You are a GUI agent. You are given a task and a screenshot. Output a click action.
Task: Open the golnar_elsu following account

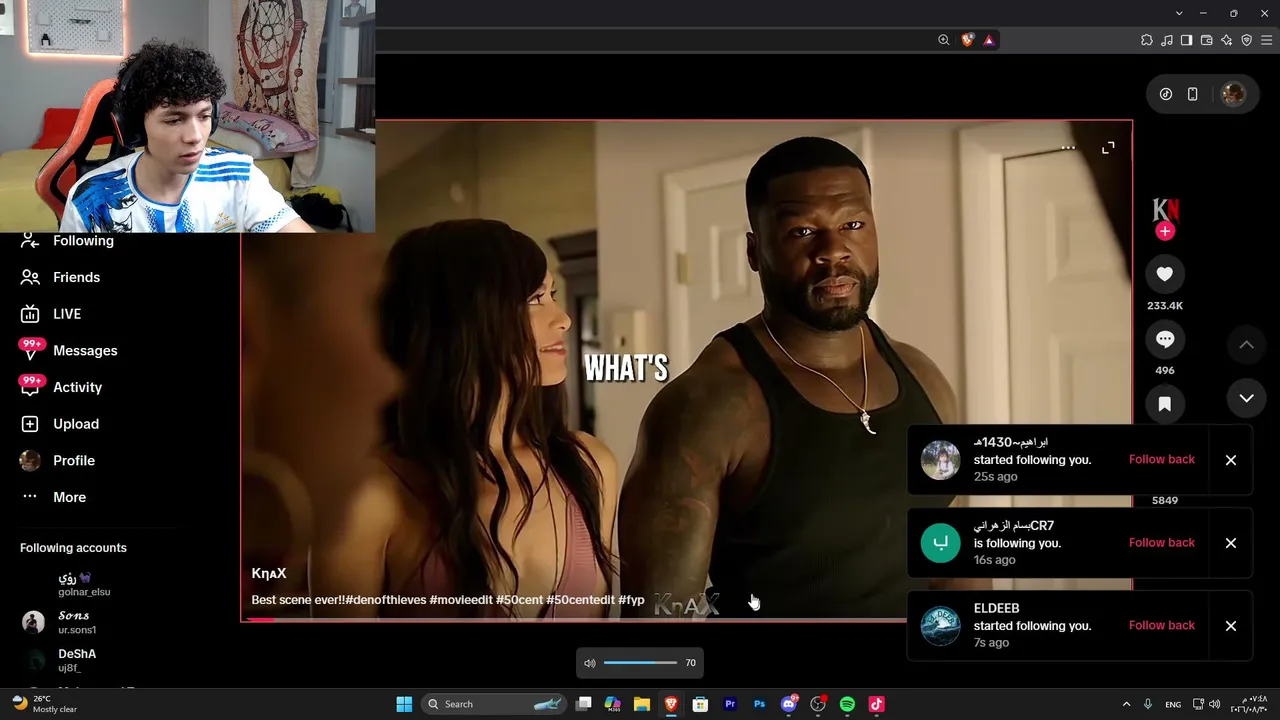[x=84, y=584]
